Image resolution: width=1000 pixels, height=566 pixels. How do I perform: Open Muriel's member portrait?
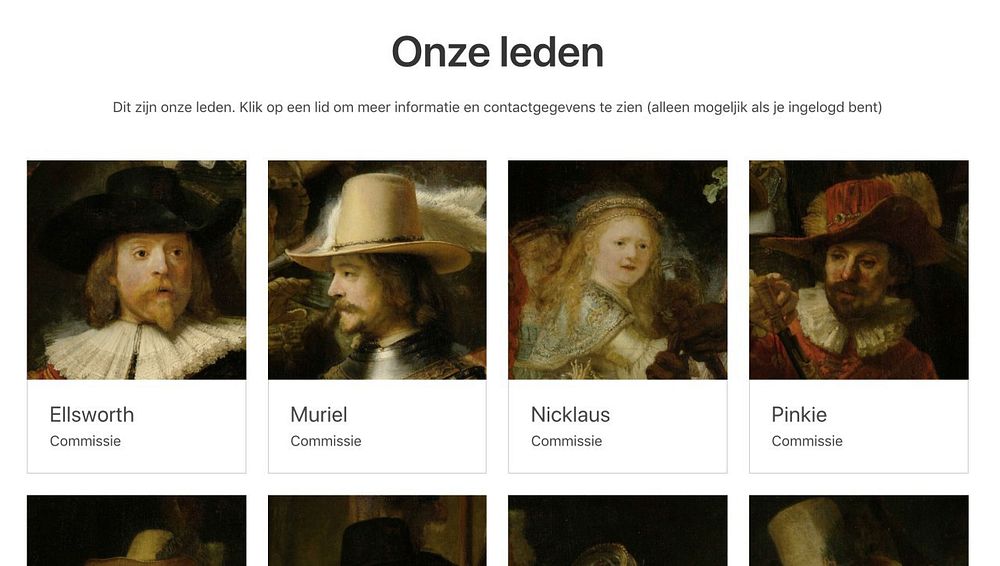tap(377, 270)
